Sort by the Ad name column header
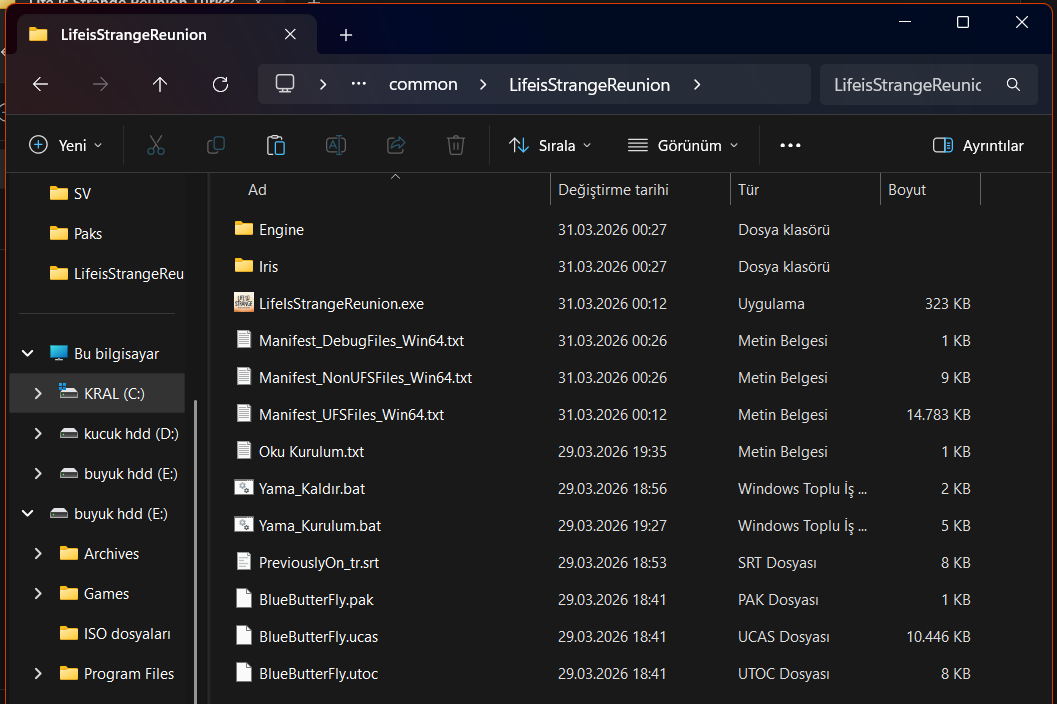 click(257, 190)
